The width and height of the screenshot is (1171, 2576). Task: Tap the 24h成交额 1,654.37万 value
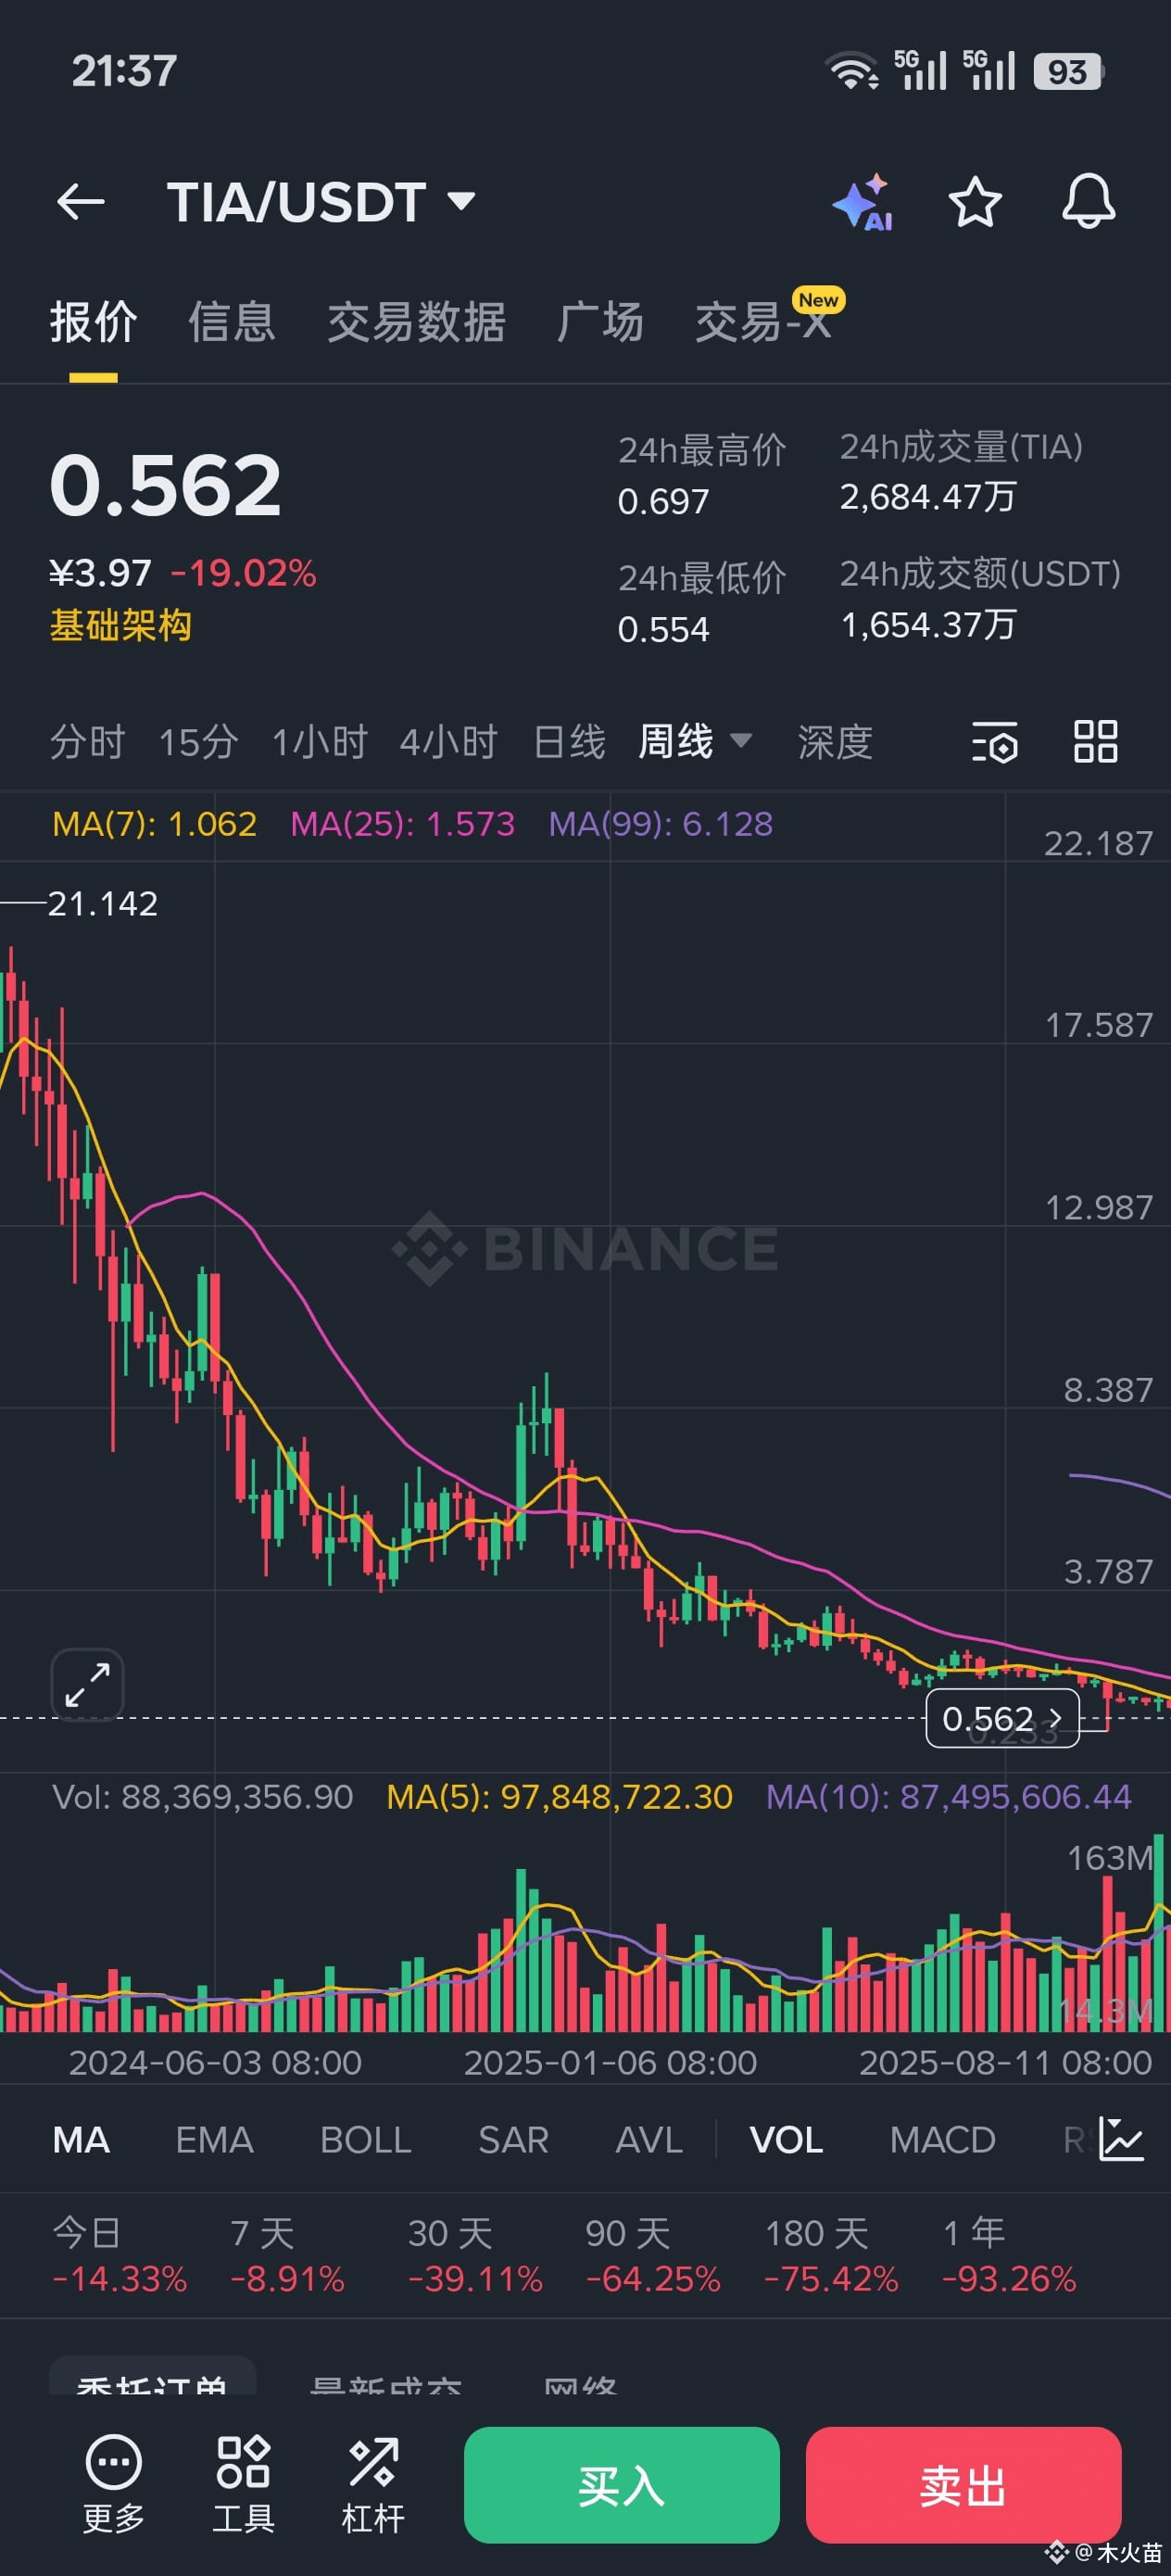click(928, 625)
